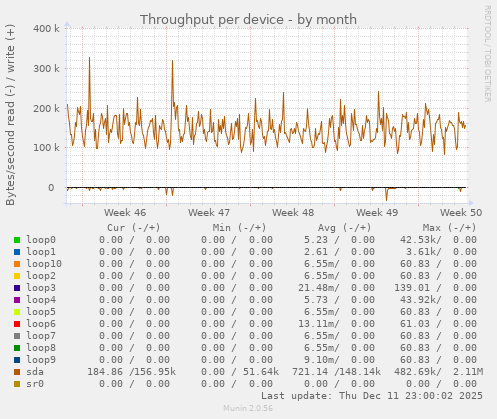Click the 'Week 47' axis label

click(209, 213)
